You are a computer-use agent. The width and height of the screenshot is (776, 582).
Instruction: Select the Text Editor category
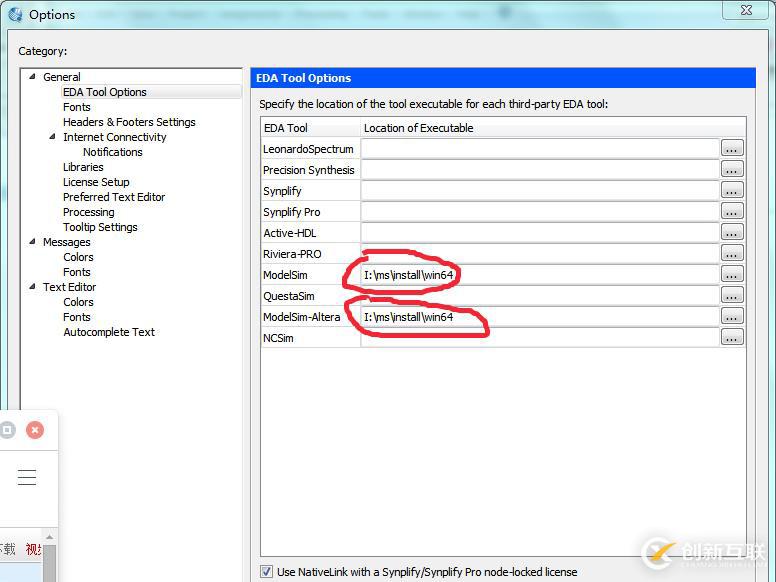click(x=69, y=287)
